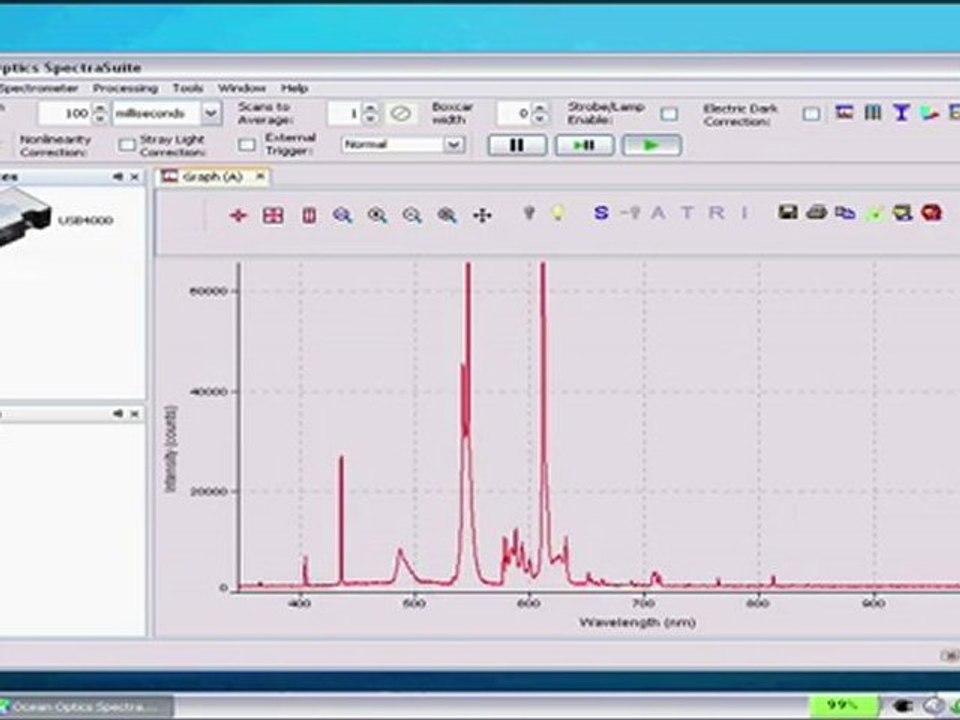960x720 pixels.
Task: Click the blue columns icon in top toolbar
Action: [872, 113]
